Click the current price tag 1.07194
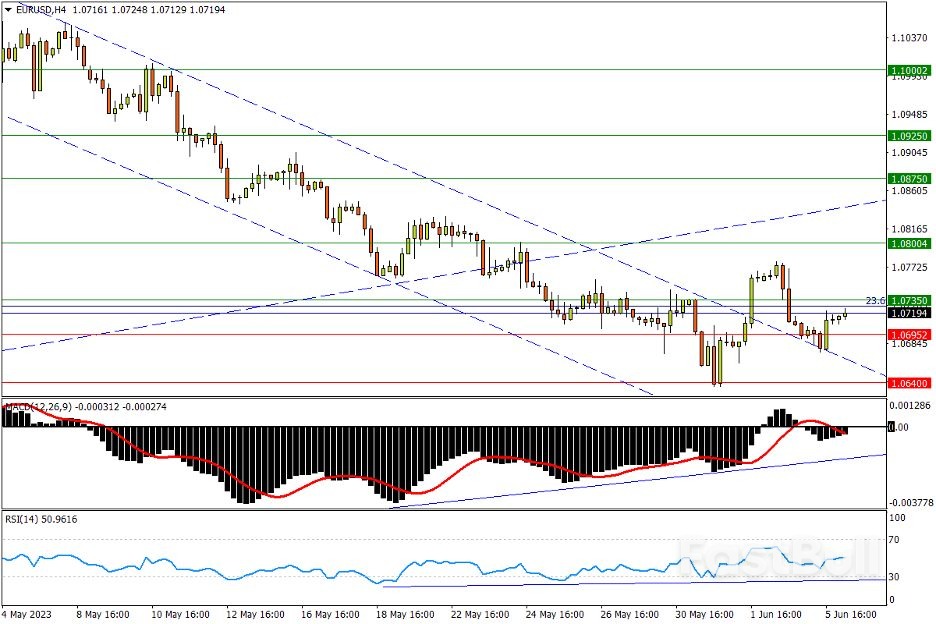 (910, 313)
